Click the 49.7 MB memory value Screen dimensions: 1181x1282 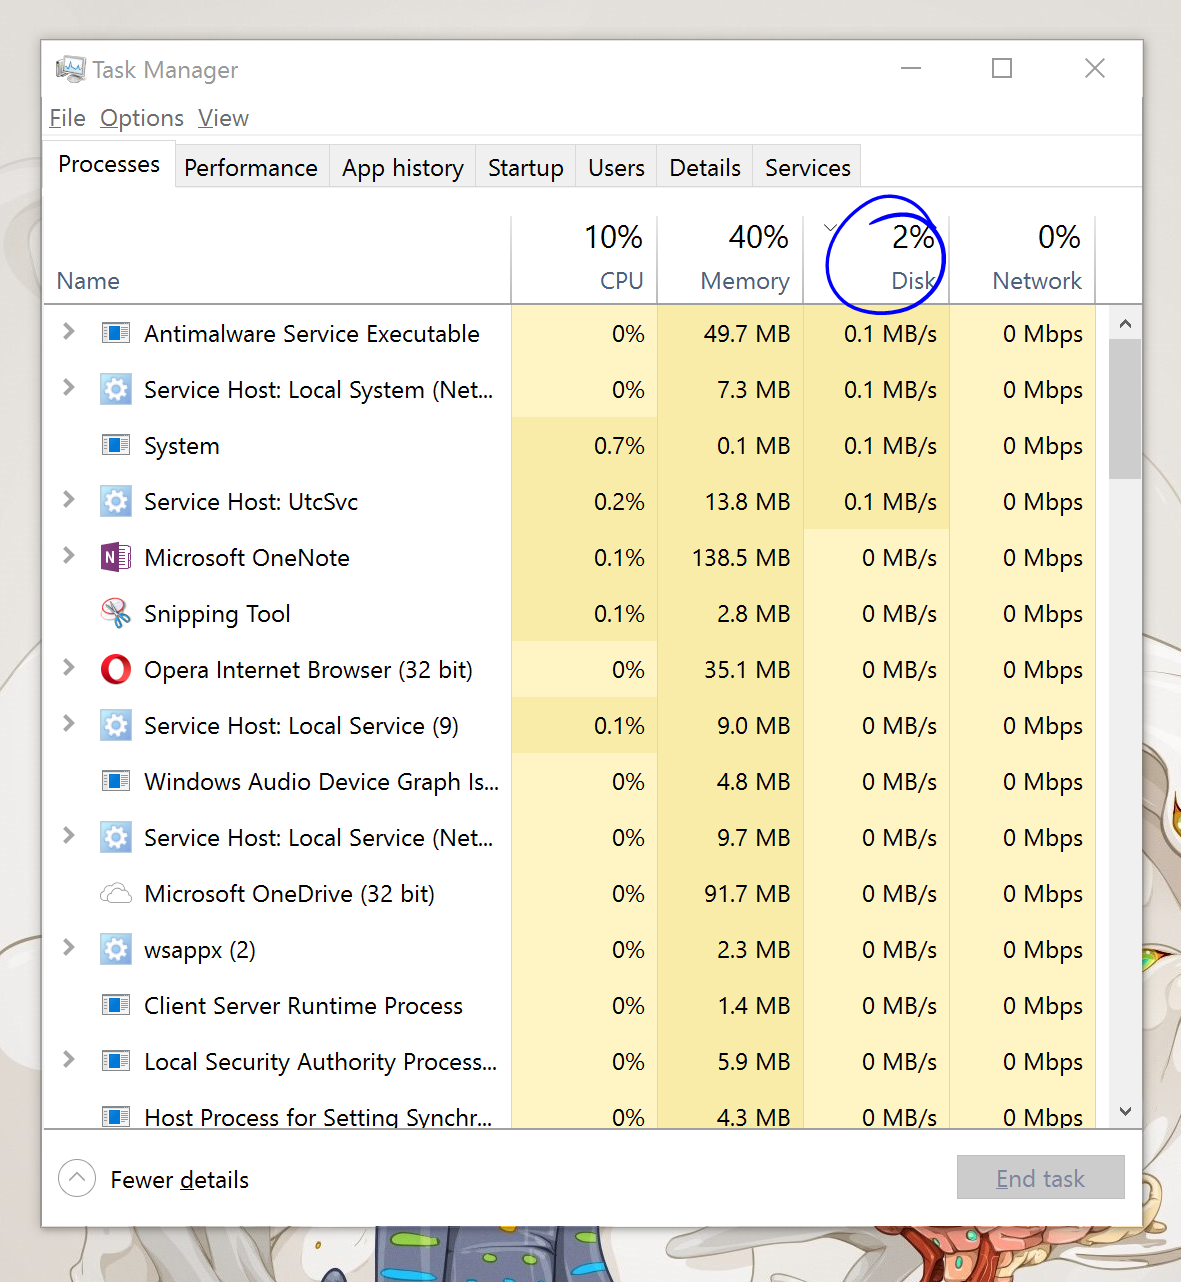click(747, 334)
